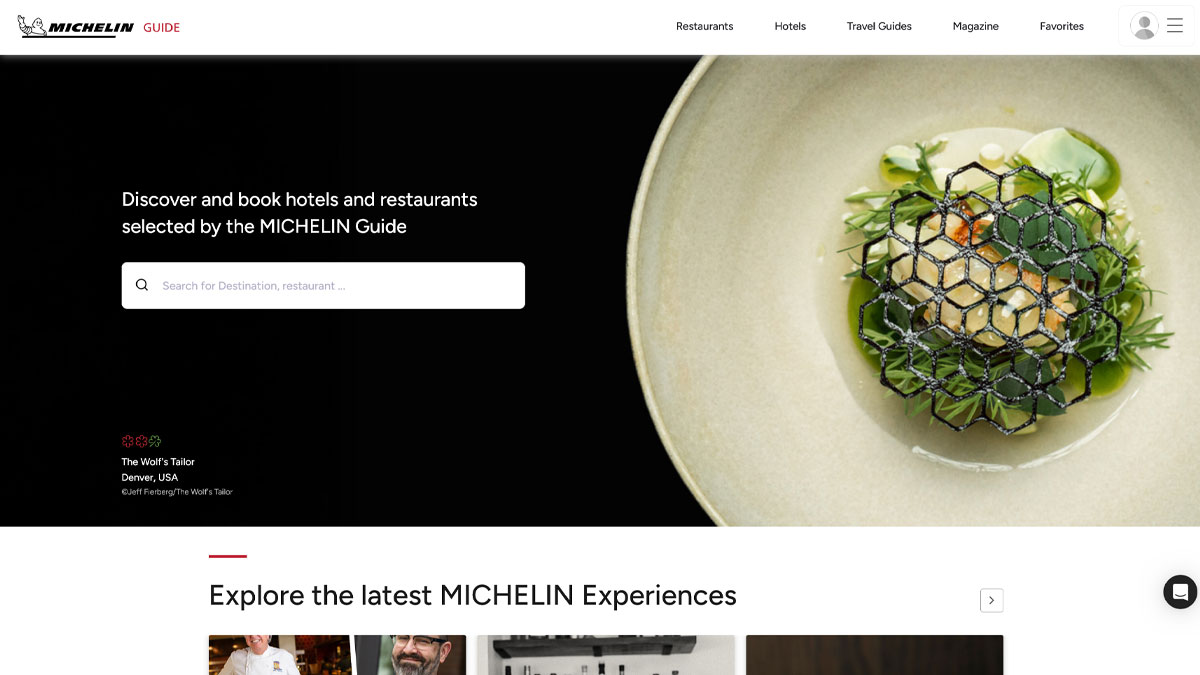
Task: Open the user profile avatar icon
Action: [1144, 26]
